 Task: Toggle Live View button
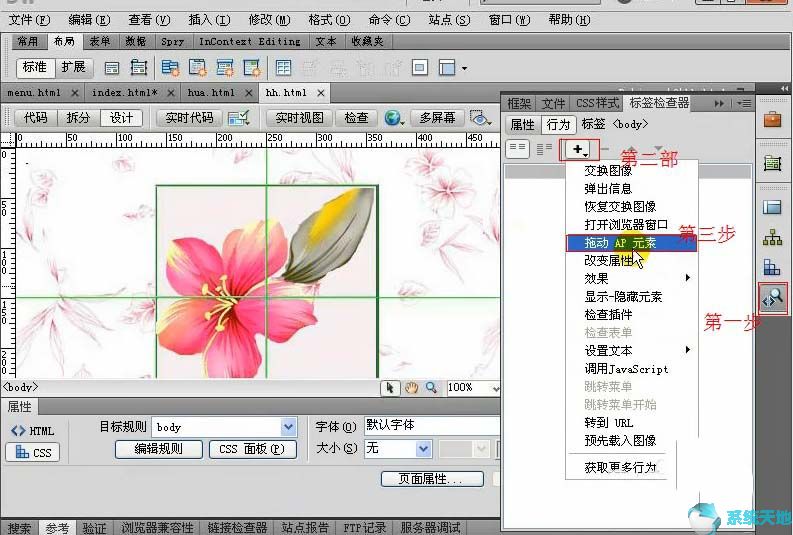point(299,118)
